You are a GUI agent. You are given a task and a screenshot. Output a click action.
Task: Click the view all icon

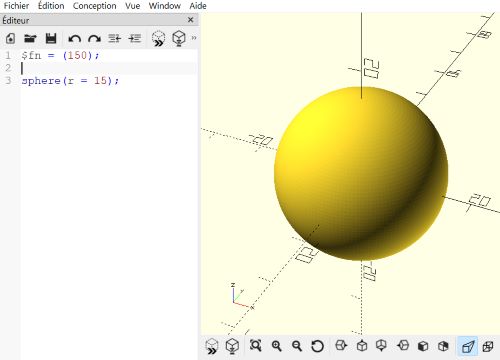[256, 346]
